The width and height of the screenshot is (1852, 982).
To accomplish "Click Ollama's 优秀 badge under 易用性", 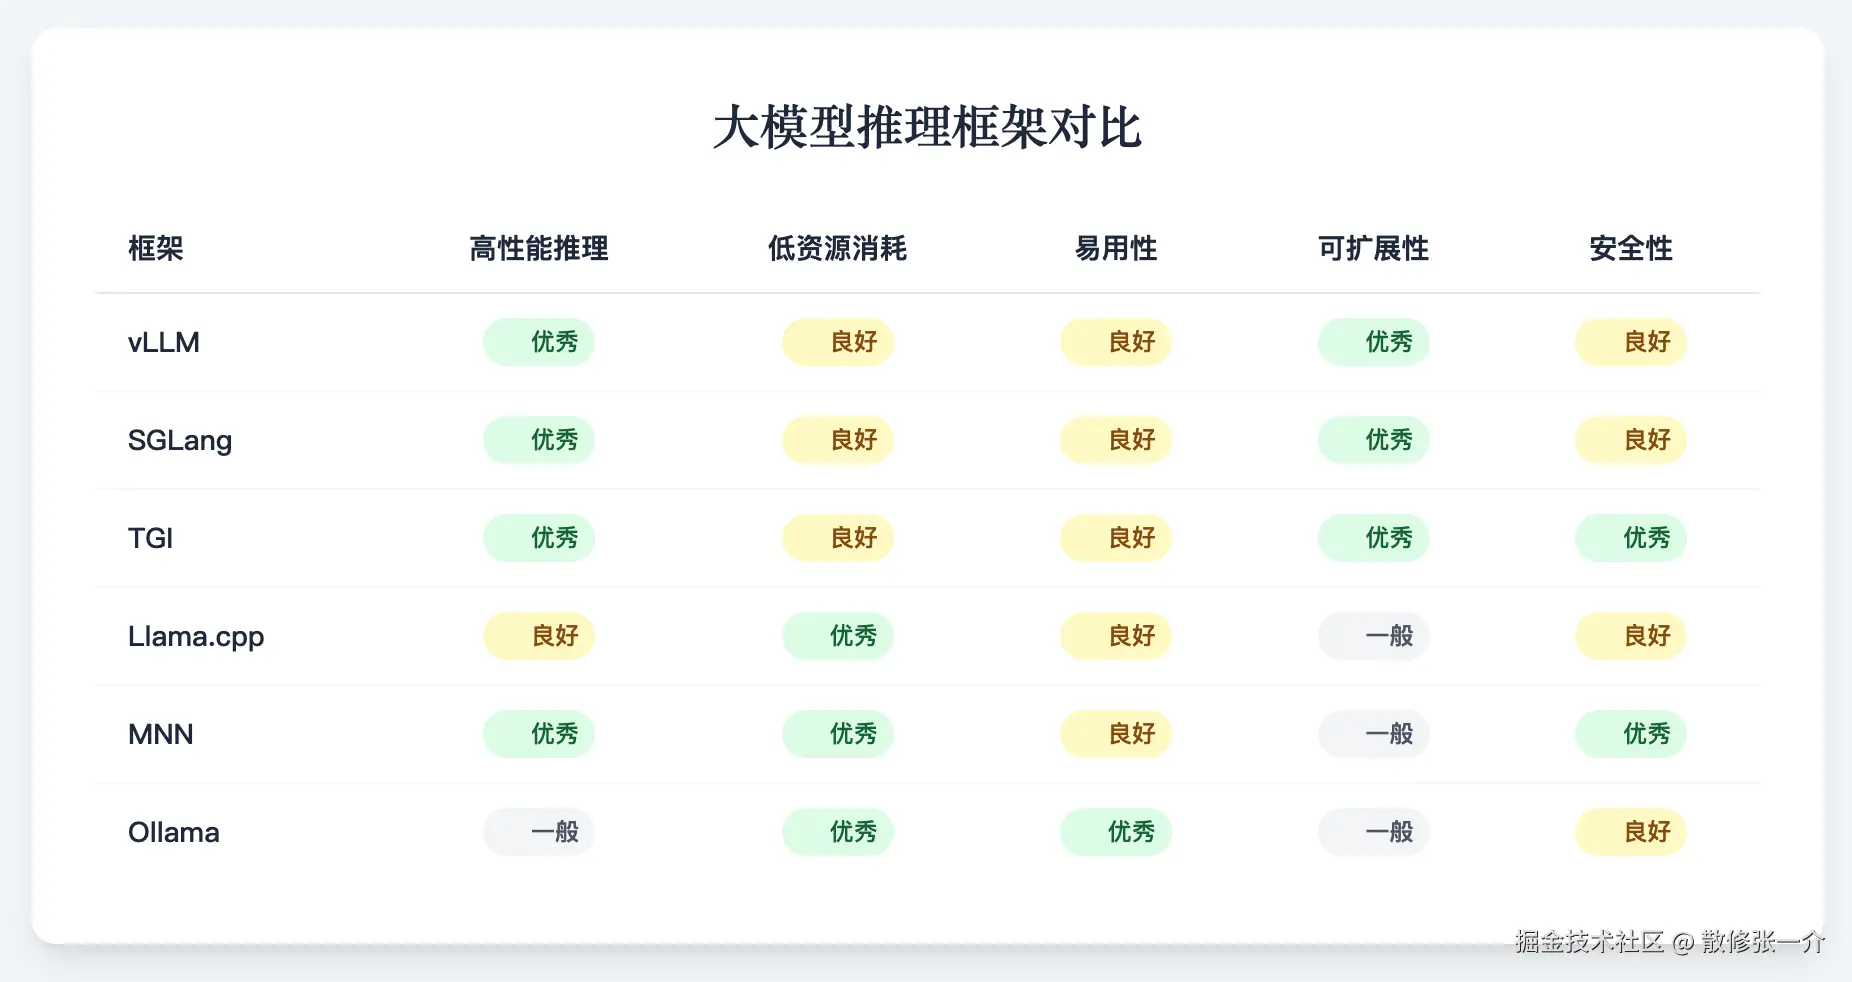I will (1116, 832).
